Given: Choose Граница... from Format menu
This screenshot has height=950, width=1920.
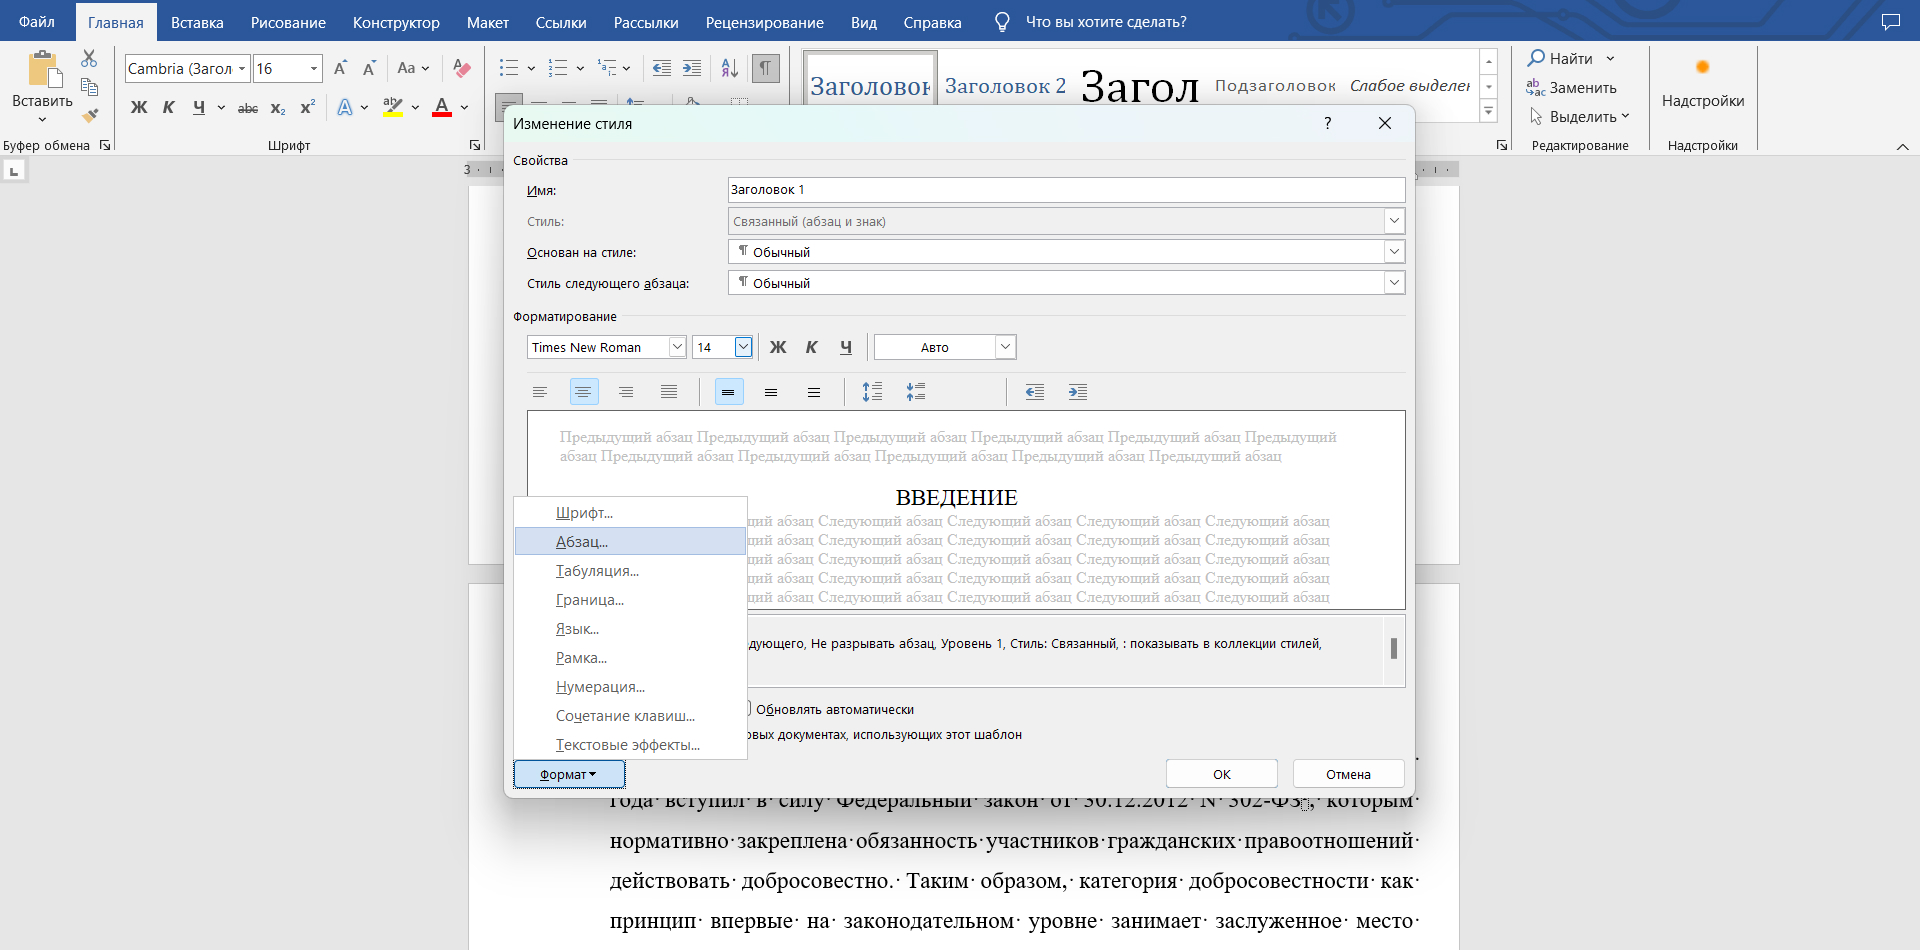Looking at the screenshot, I should point(630,599).
